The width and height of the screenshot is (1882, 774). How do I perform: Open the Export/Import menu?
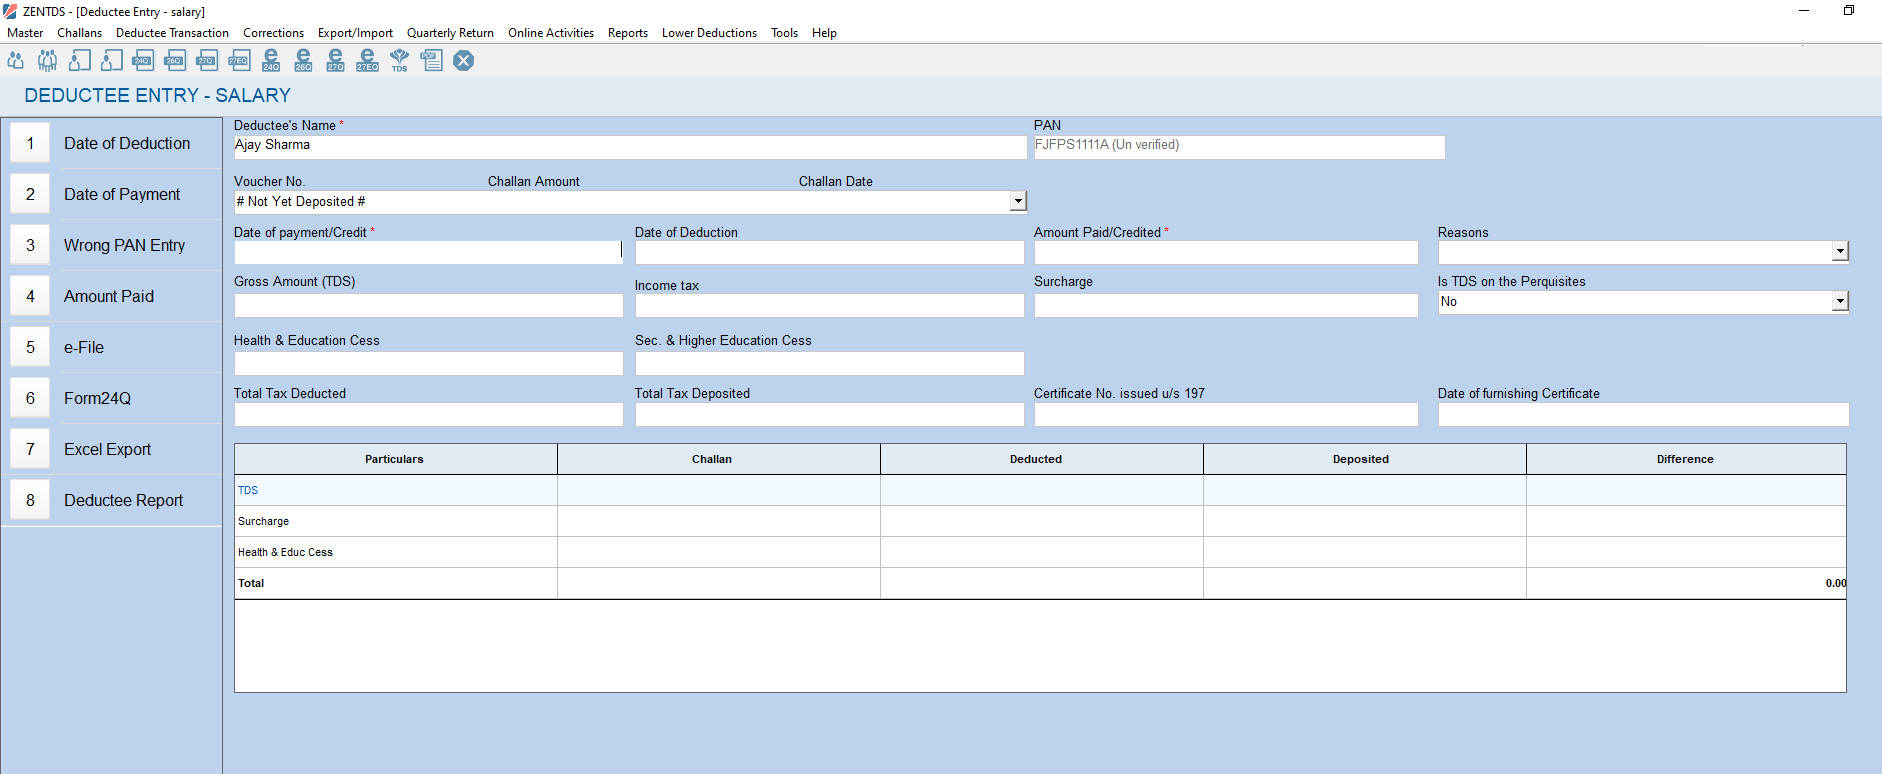[x=355, y=33]
